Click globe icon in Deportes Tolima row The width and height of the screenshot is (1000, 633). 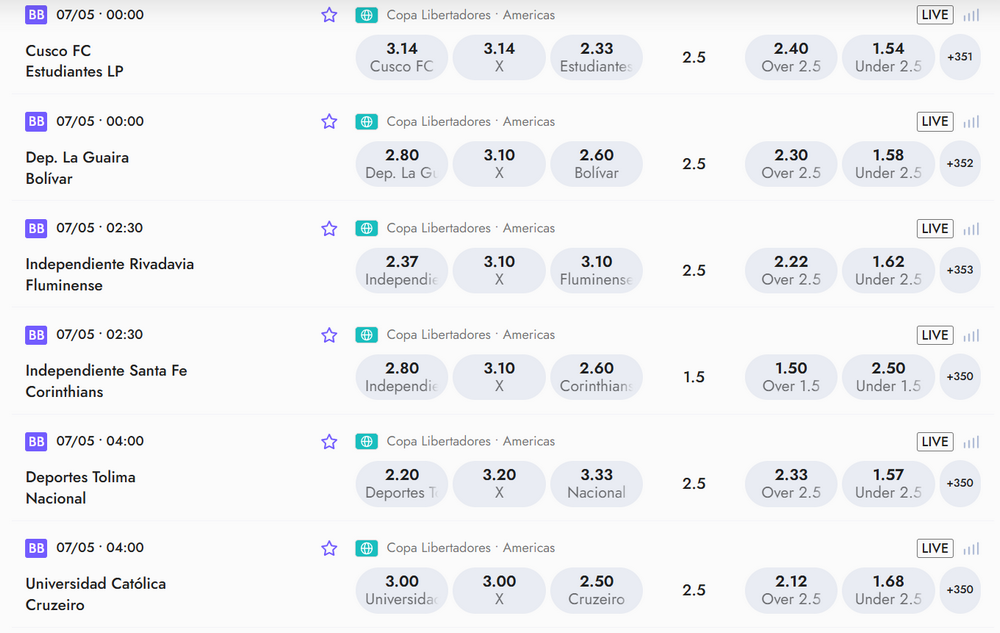pos(367,441)
